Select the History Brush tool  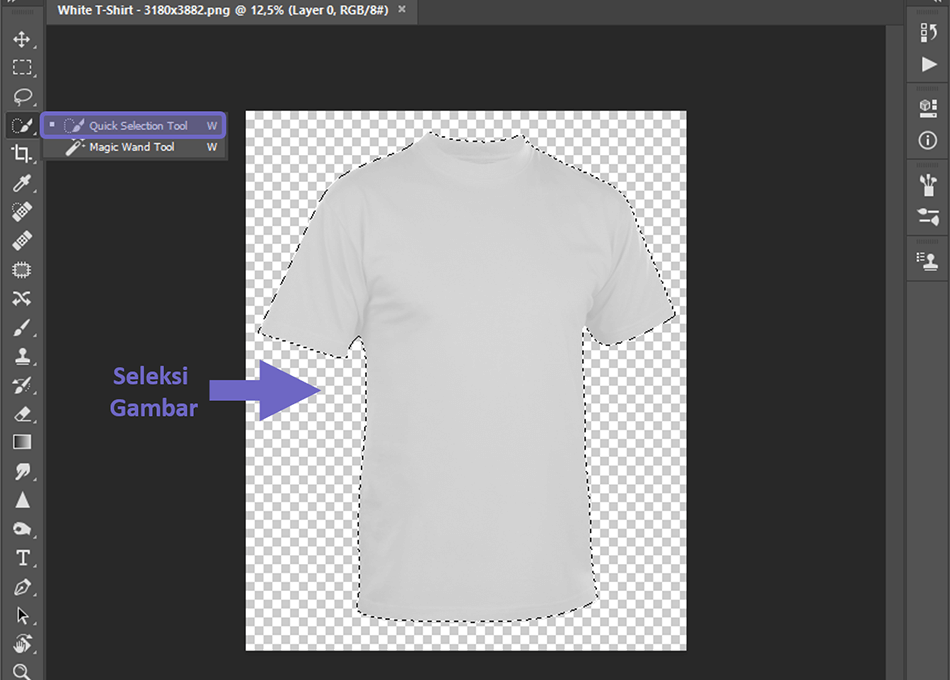22,385
